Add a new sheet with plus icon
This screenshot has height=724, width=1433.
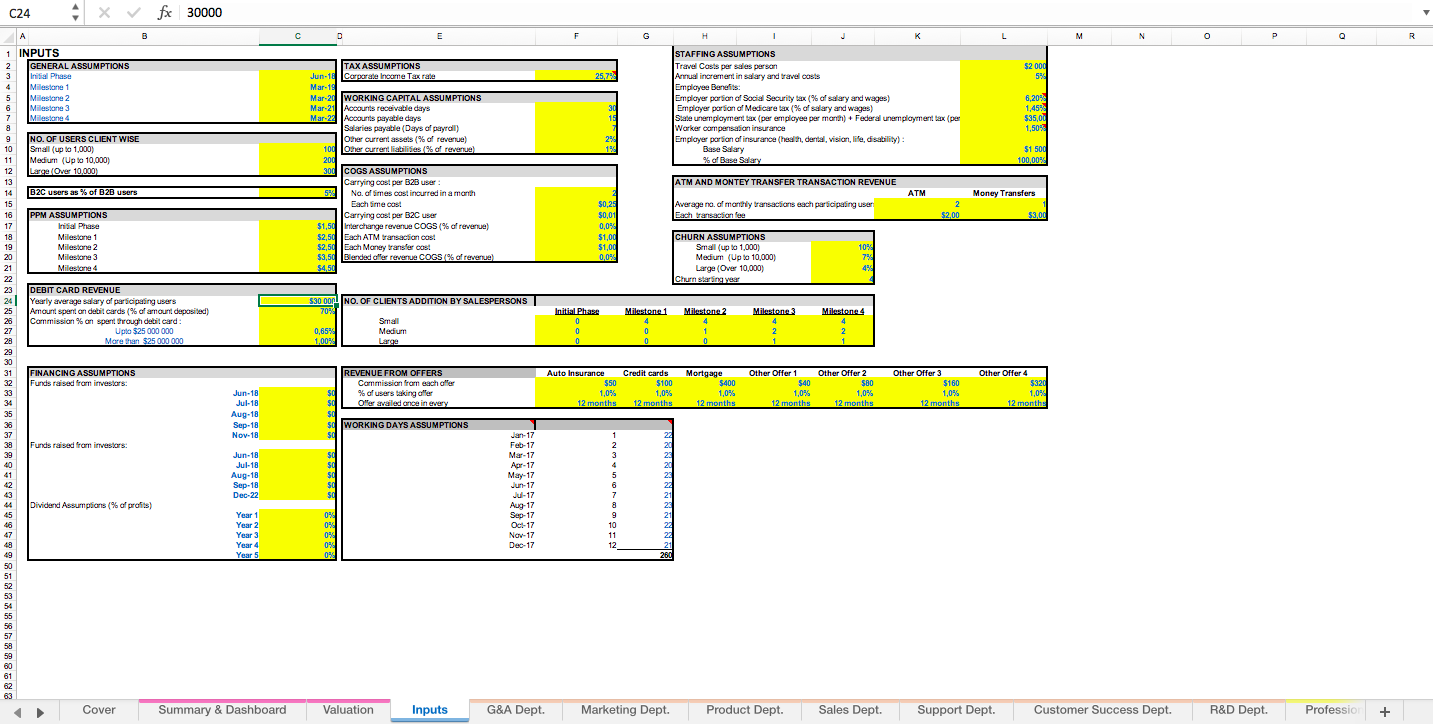(x=1385, y=711)
